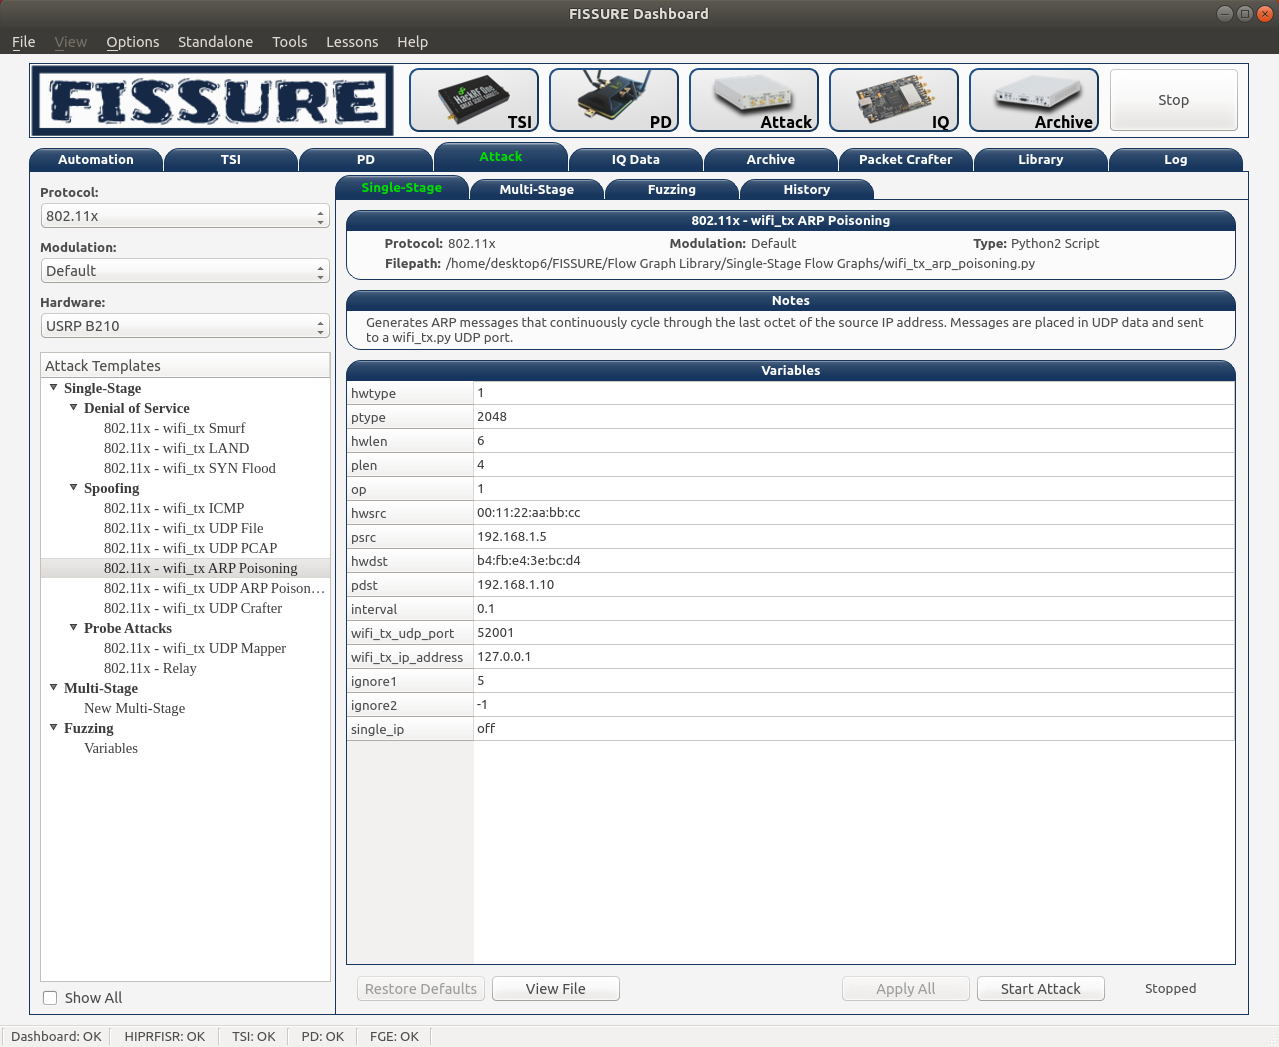Open the Lessons menu

[x=352, y=42]
